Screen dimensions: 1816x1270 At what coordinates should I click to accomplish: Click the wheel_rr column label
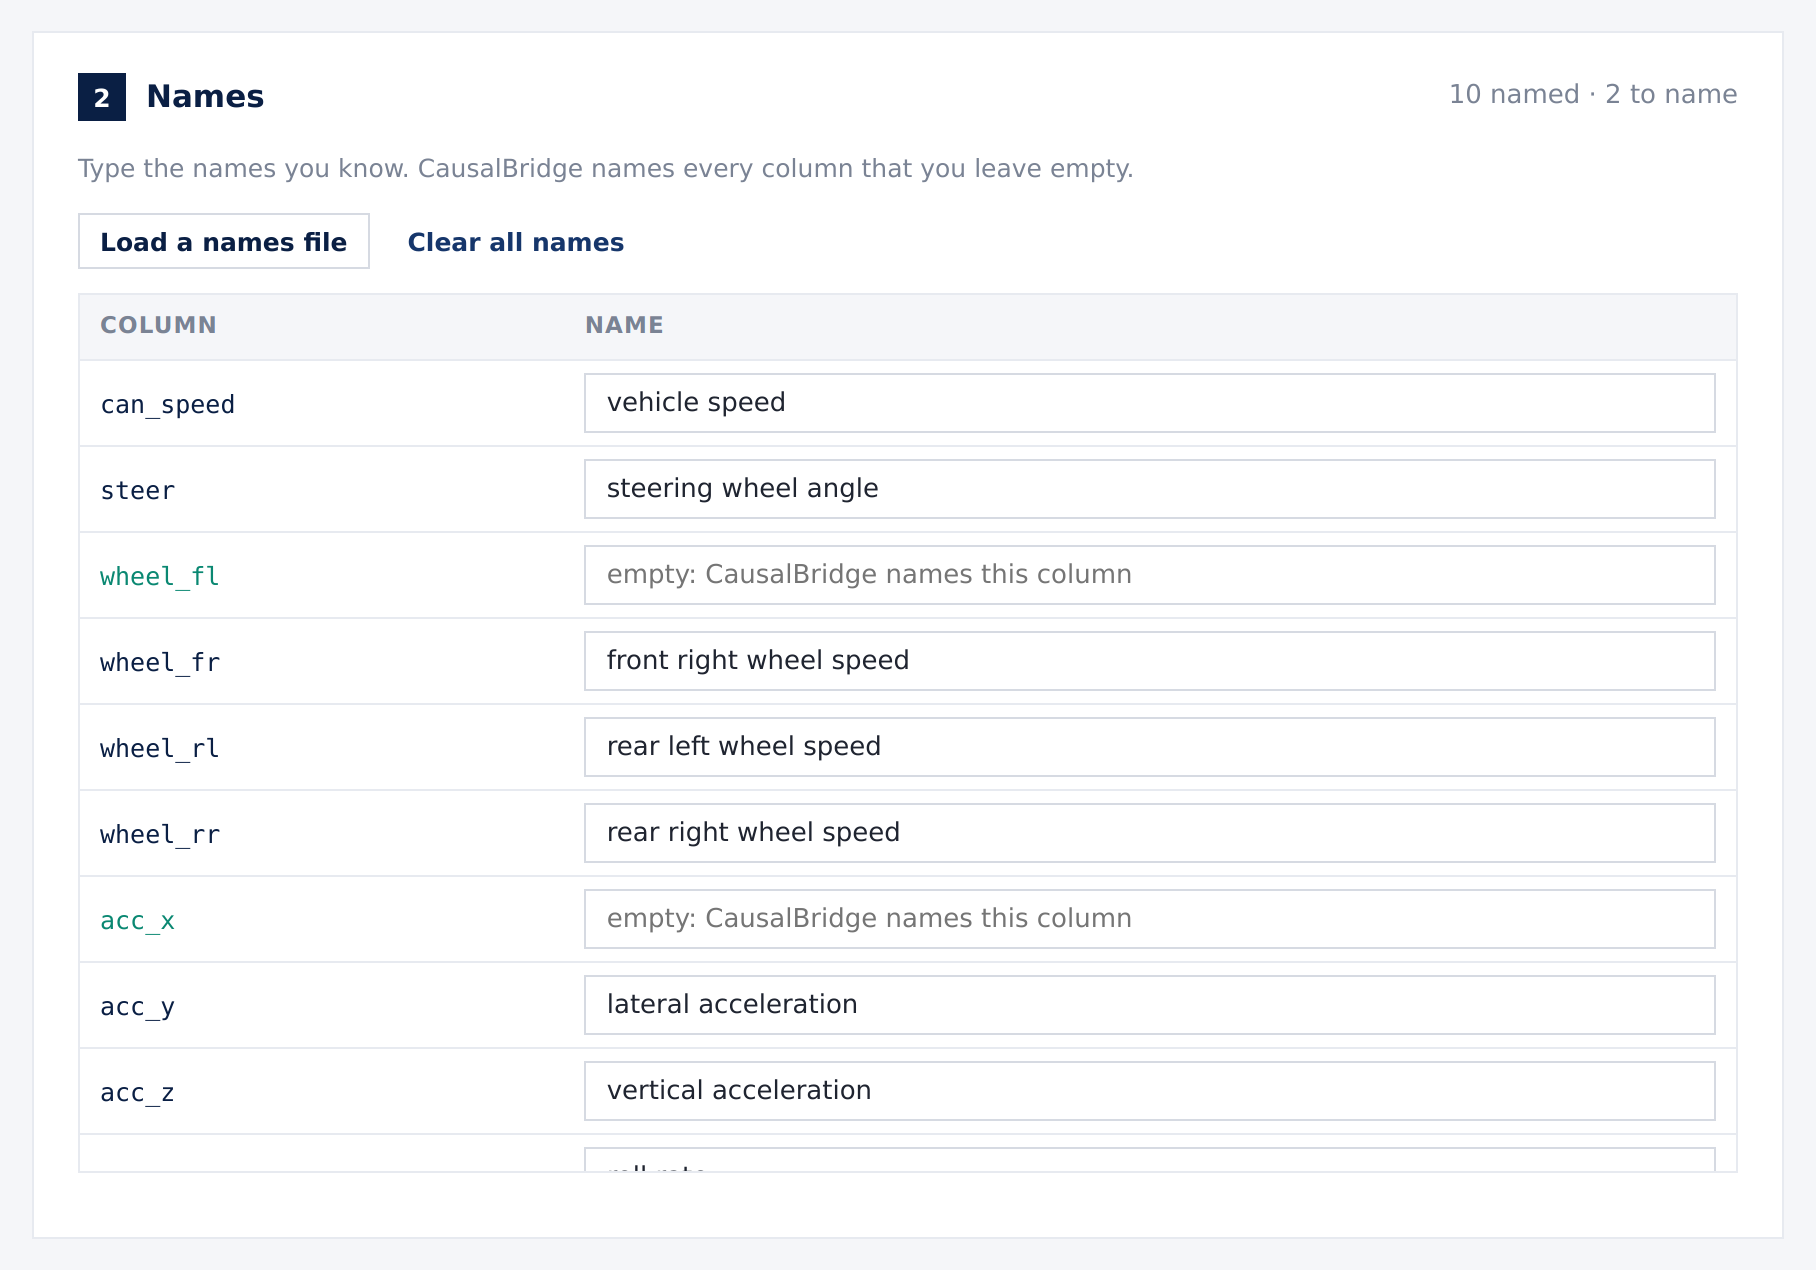click(159, 835)
